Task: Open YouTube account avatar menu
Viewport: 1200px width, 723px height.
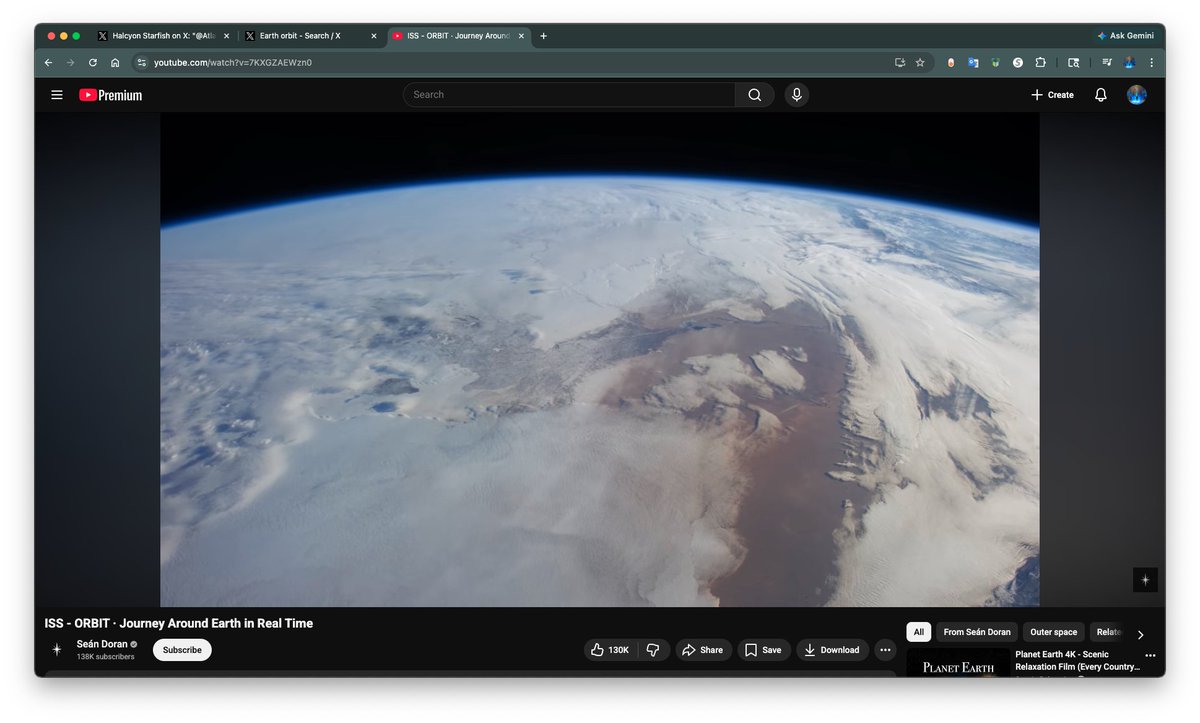Action: (x=1137, y=95)
